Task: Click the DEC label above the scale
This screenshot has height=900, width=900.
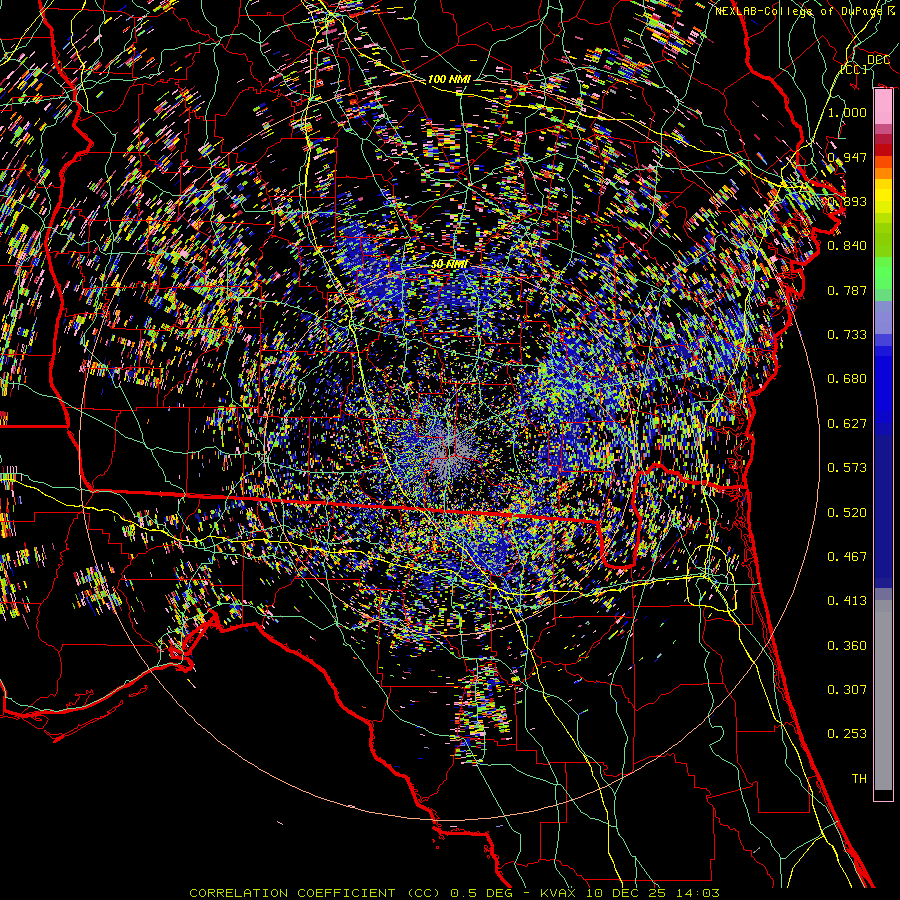Action: click(878, 59)
